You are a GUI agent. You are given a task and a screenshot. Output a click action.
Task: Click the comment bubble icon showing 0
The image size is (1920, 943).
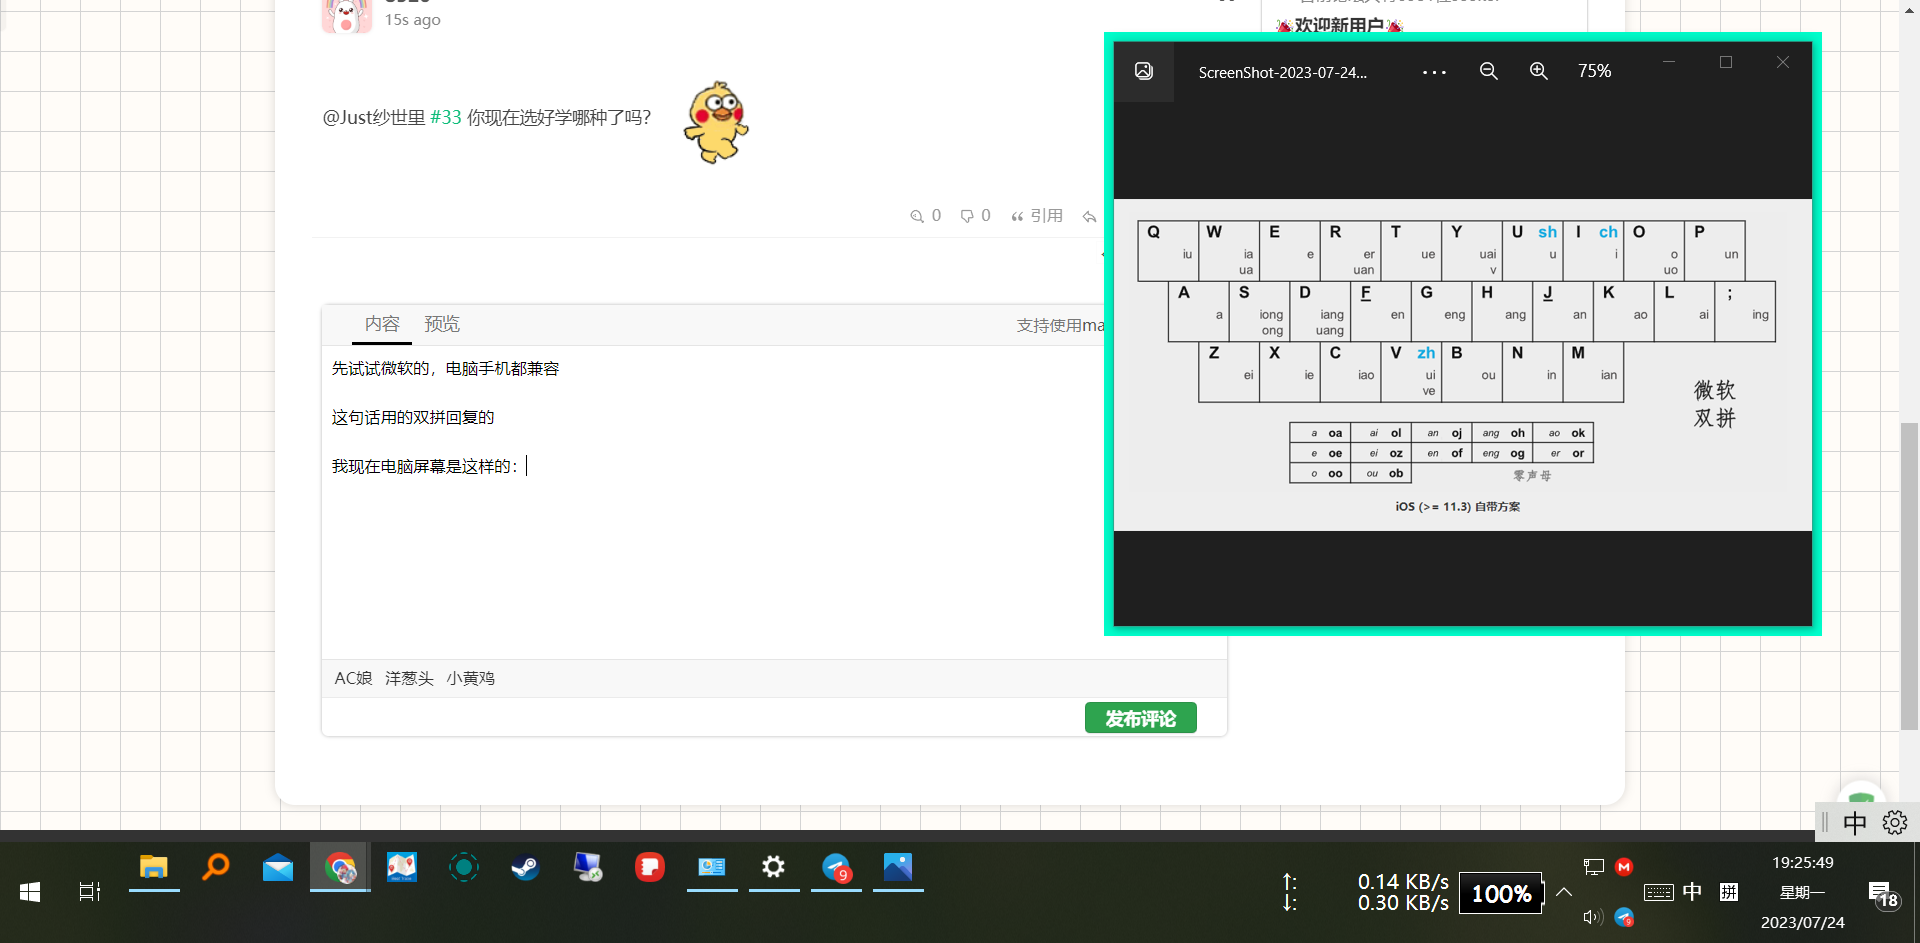[x=967, y=216]
